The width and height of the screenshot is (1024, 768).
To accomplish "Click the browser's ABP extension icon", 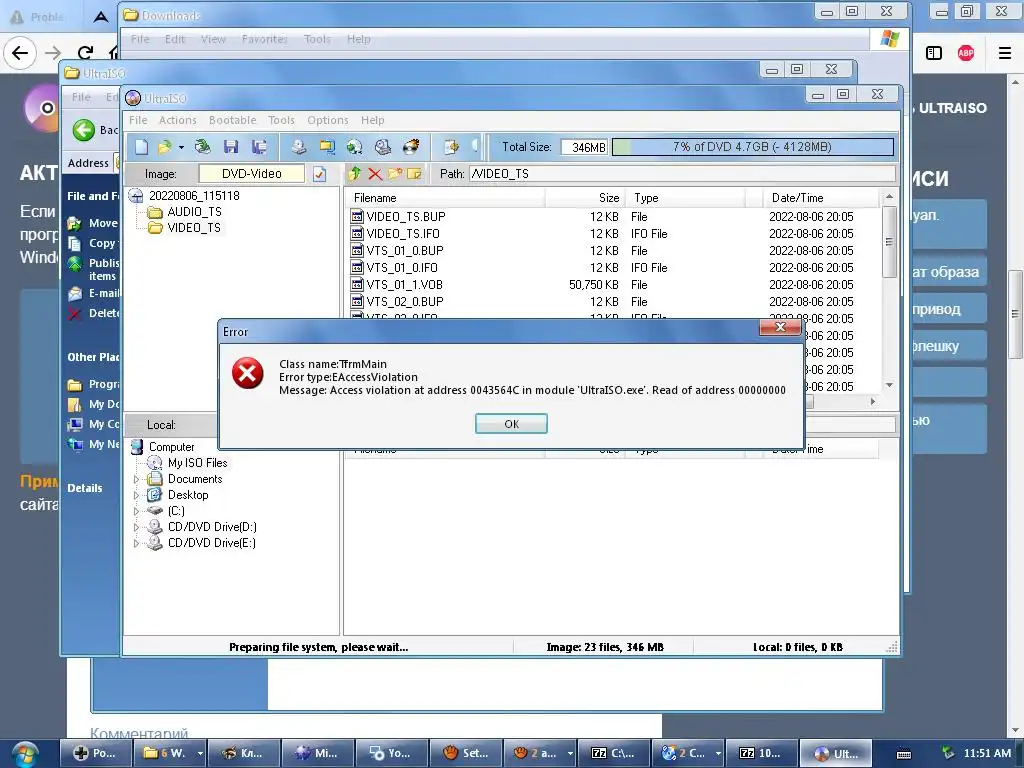I will (966, 53).
